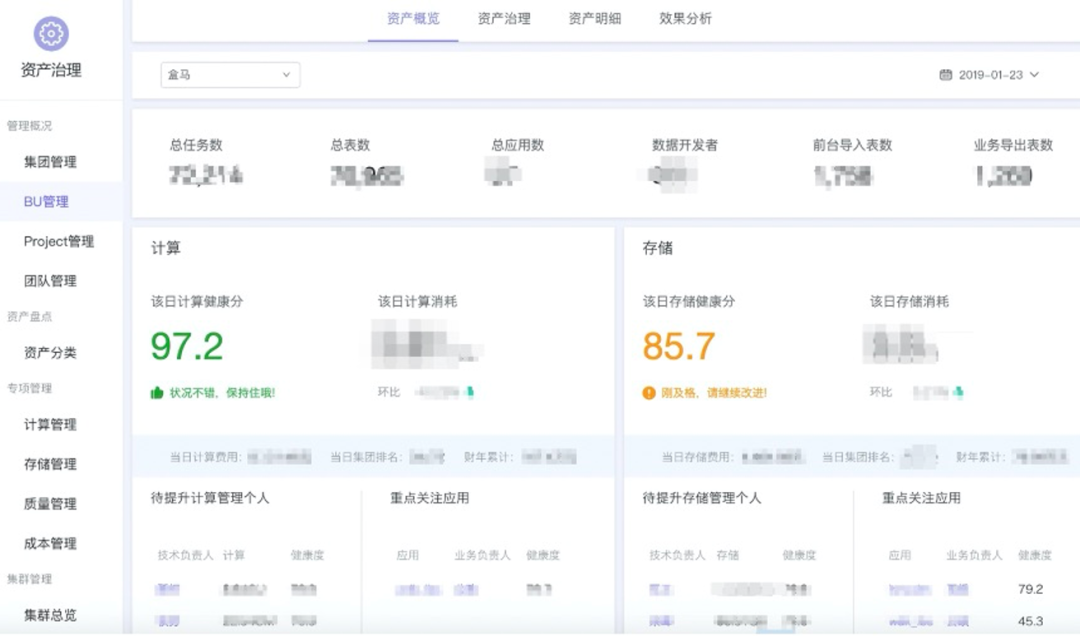The image size is (1080, 636).
Task: Click the 业务导出表数 statistic label
Action: point(1013,145)
